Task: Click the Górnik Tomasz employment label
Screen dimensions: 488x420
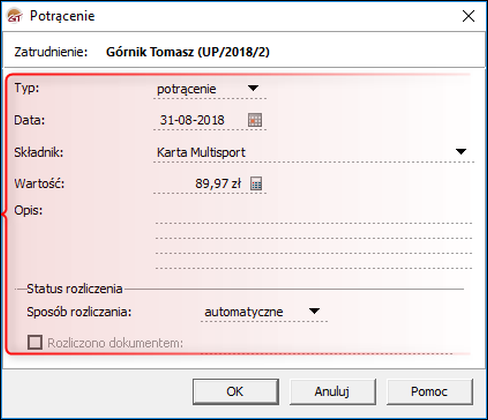Action: [188, 52]
